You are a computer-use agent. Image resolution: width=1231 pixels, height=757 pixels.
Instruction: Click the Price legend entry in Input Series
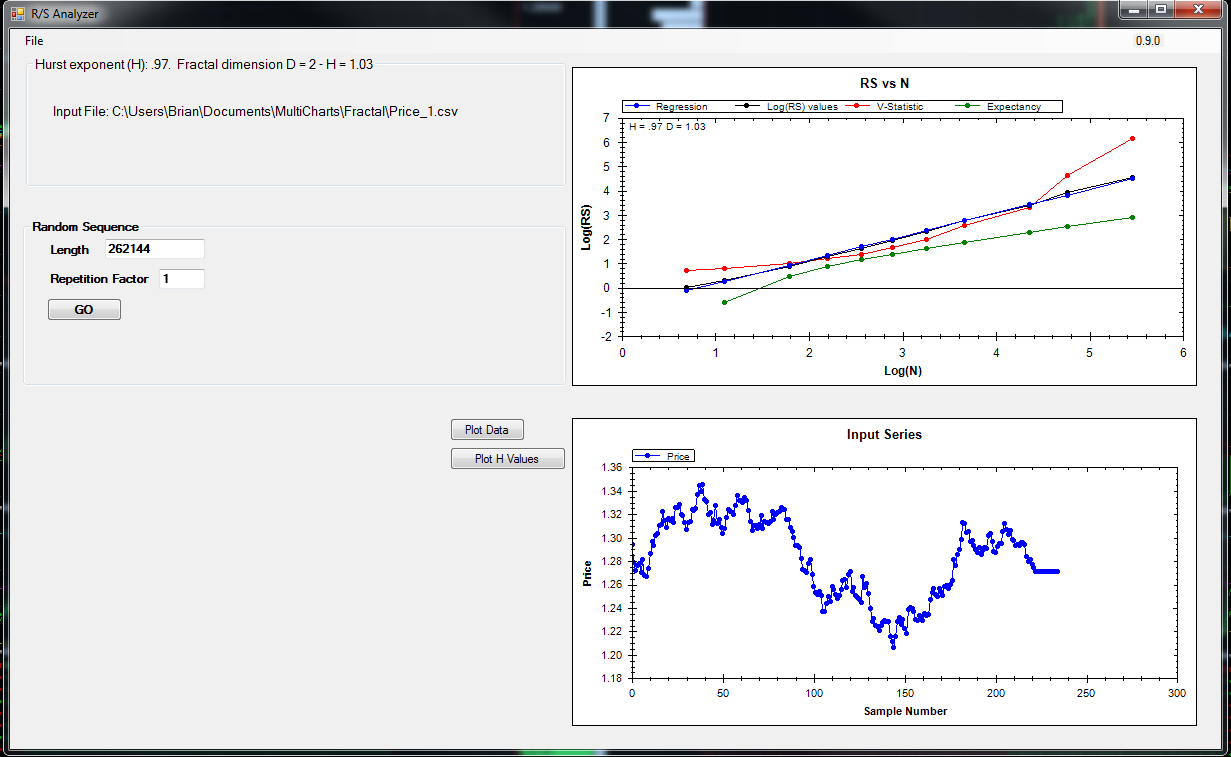(665, 456)
